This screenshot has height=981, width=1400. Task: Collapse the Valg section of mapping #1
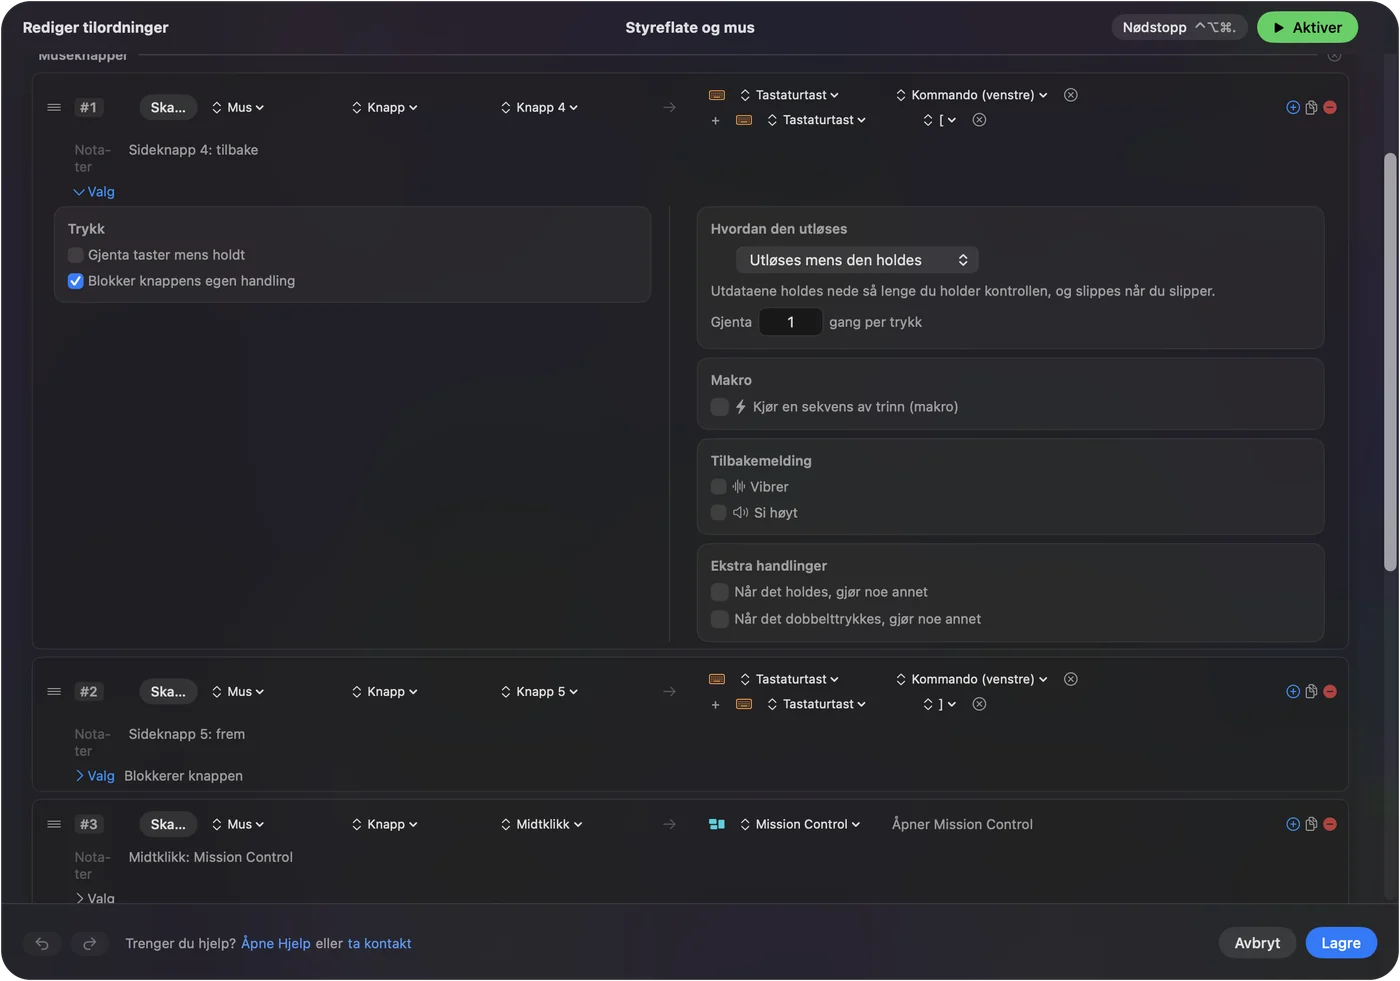[x=94, y=192]
